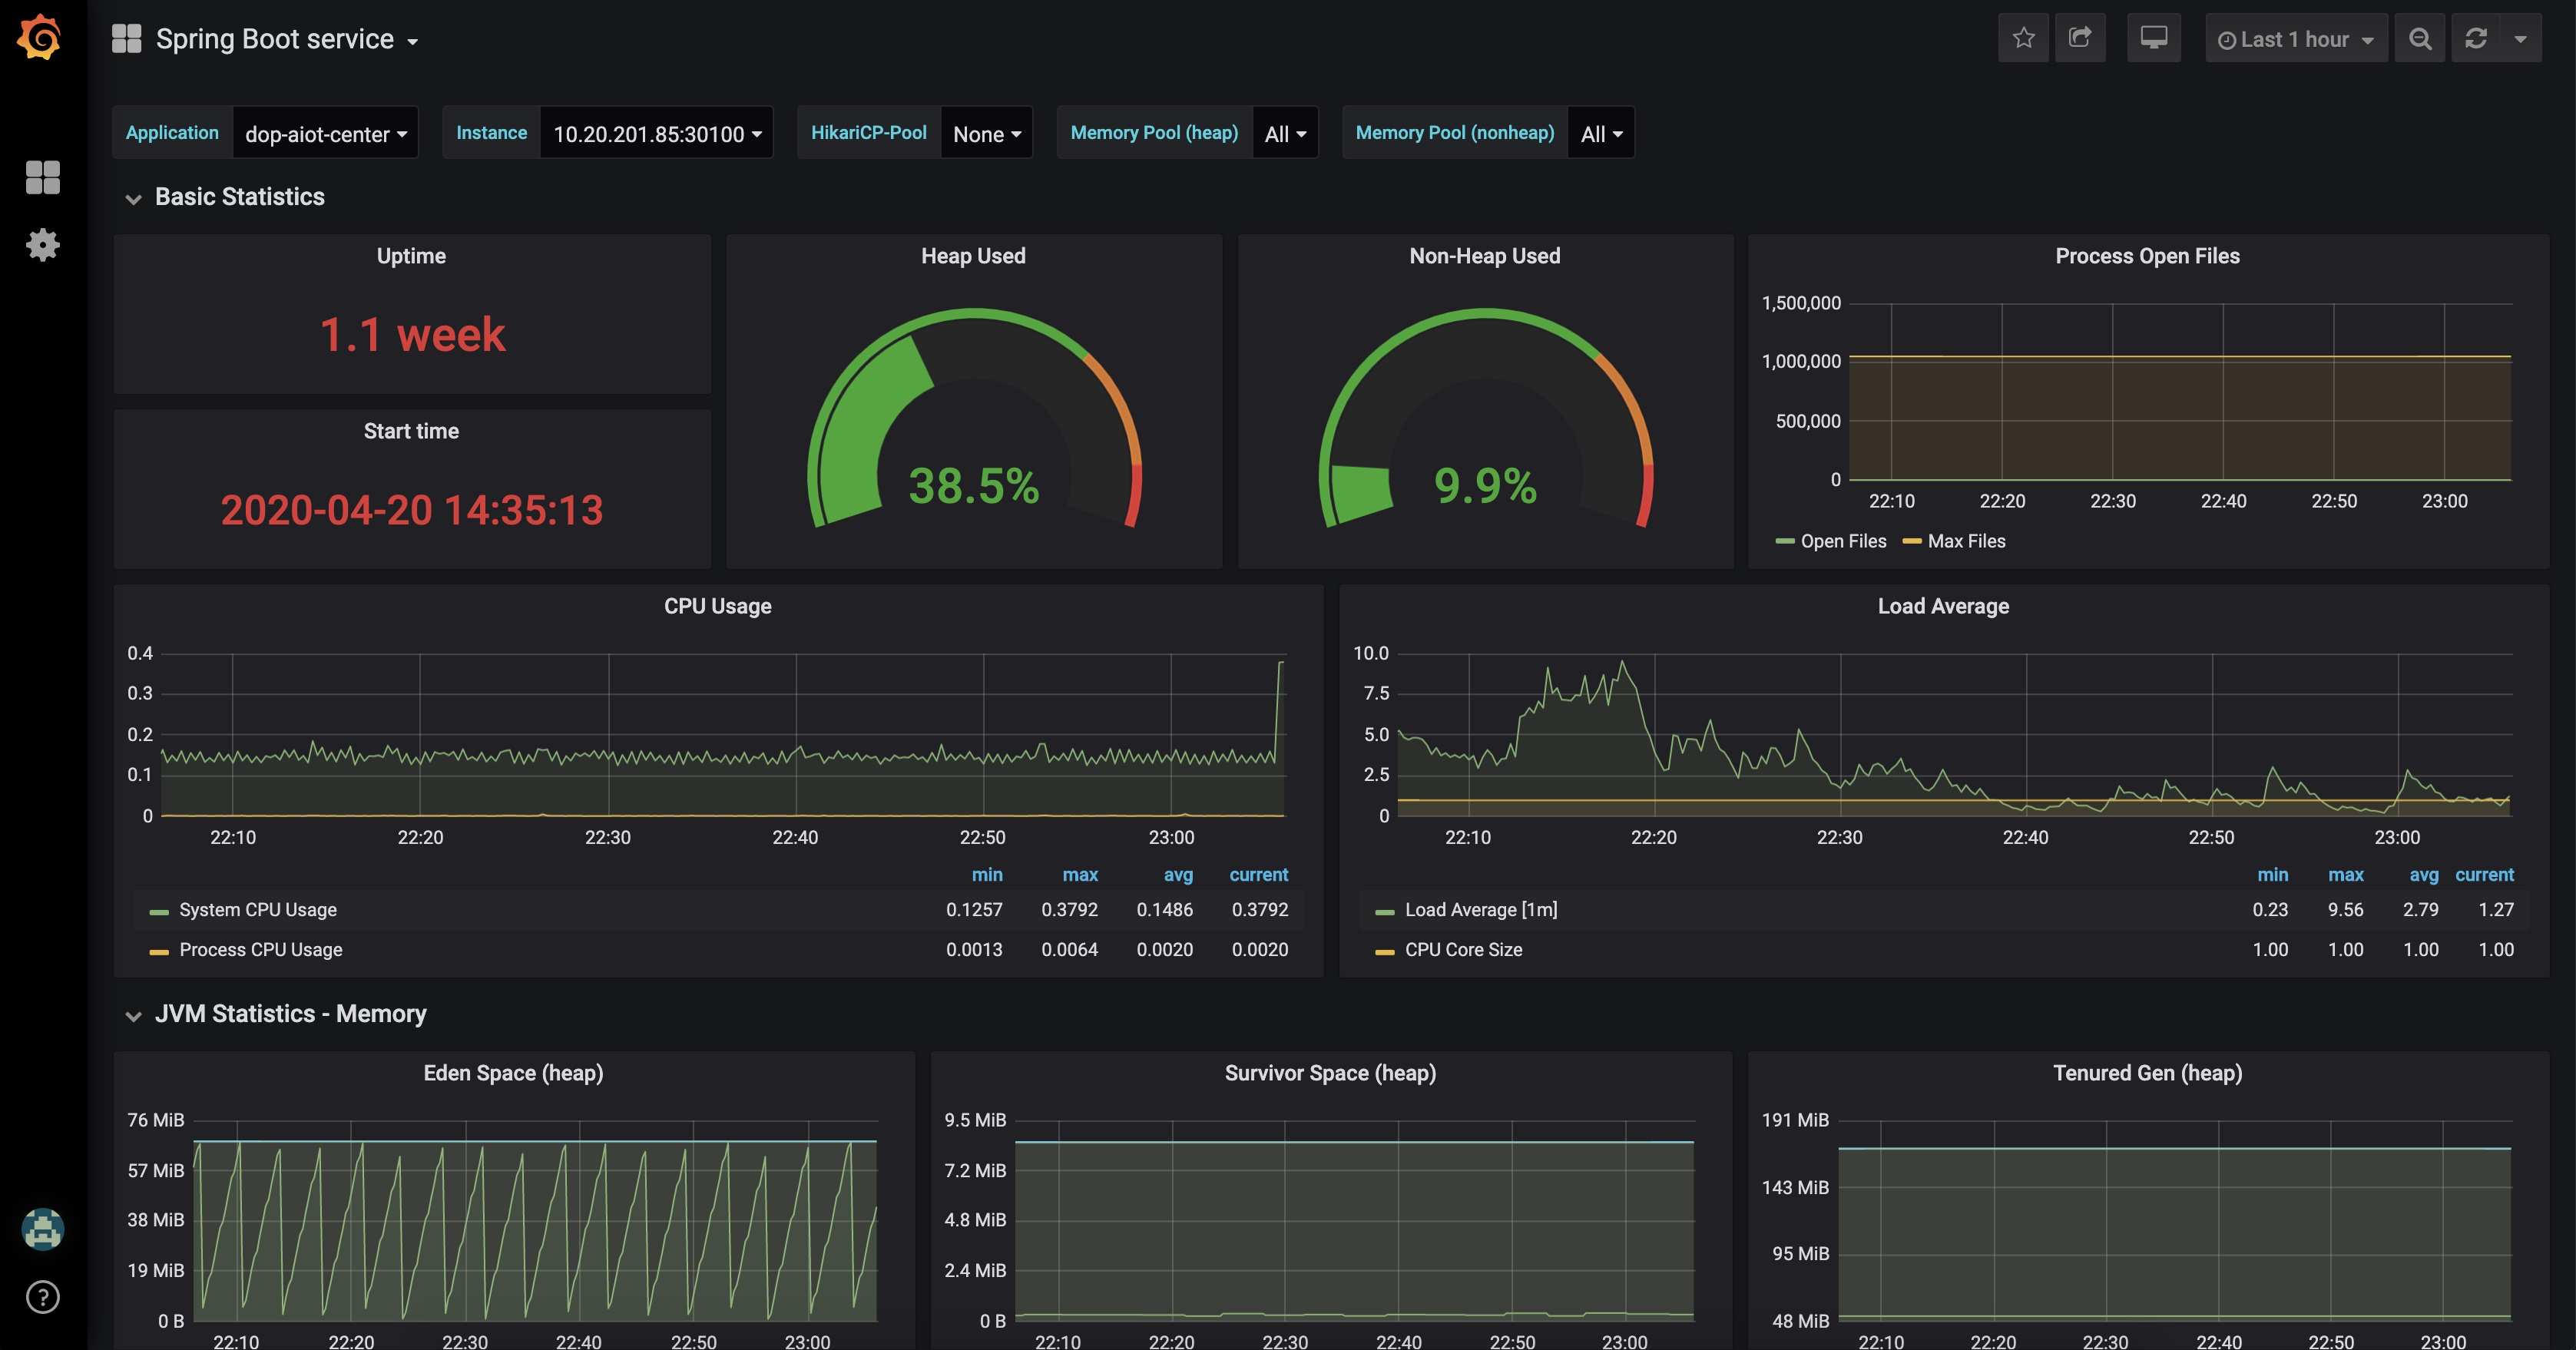Open Eden Space (heap) panel title menu

[x=513, y=1073]
